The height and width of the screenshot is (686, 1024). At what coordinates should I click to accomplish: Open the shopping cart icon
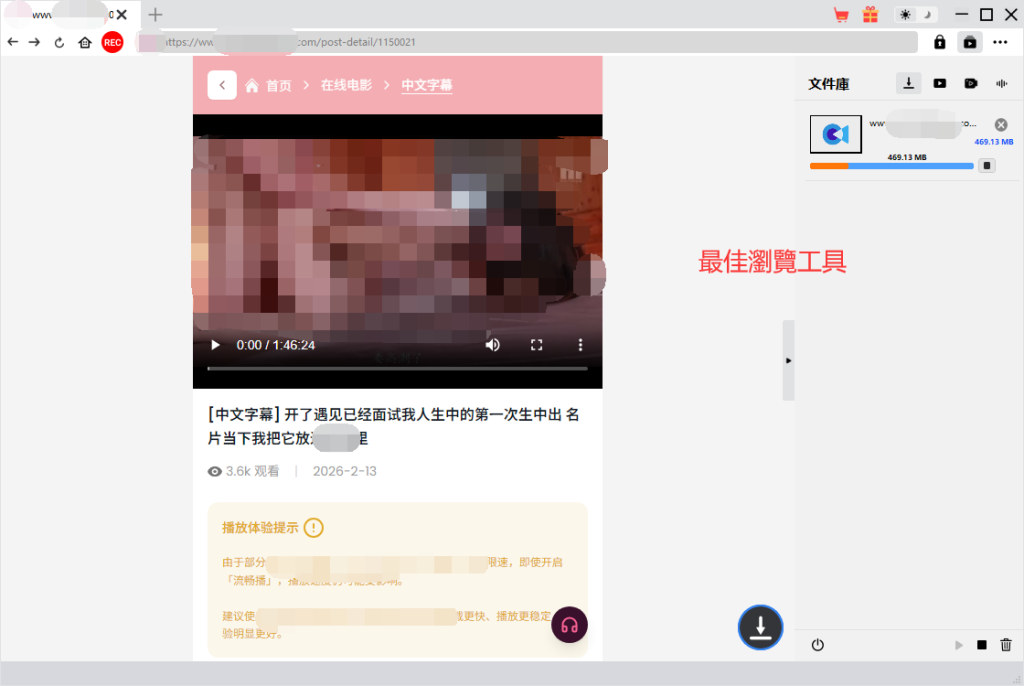841,15
